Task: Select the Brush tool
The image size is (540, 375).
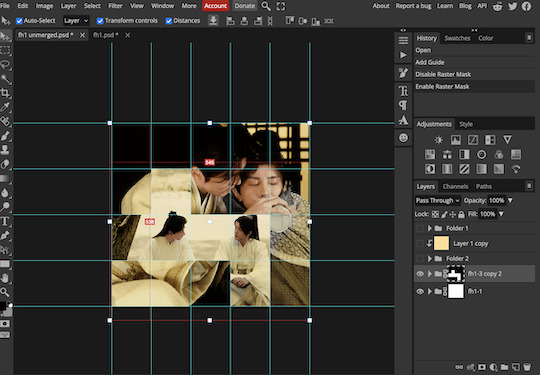Action: coord(6,136)
